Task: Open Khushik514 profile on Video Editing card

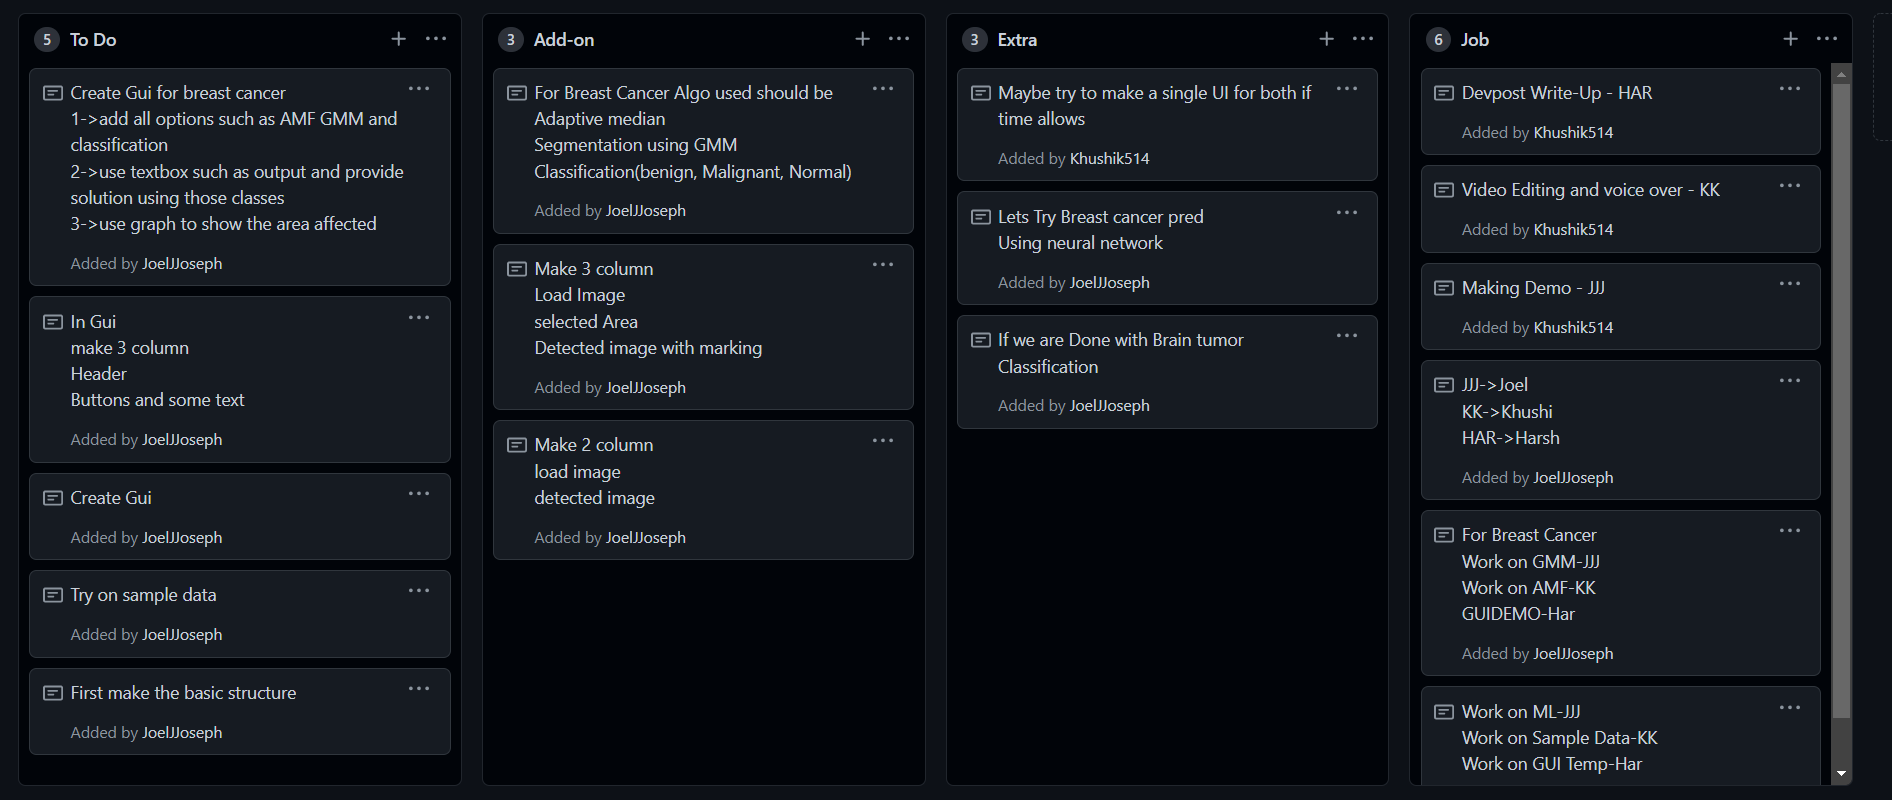Action: click(x=1573, y=230)
